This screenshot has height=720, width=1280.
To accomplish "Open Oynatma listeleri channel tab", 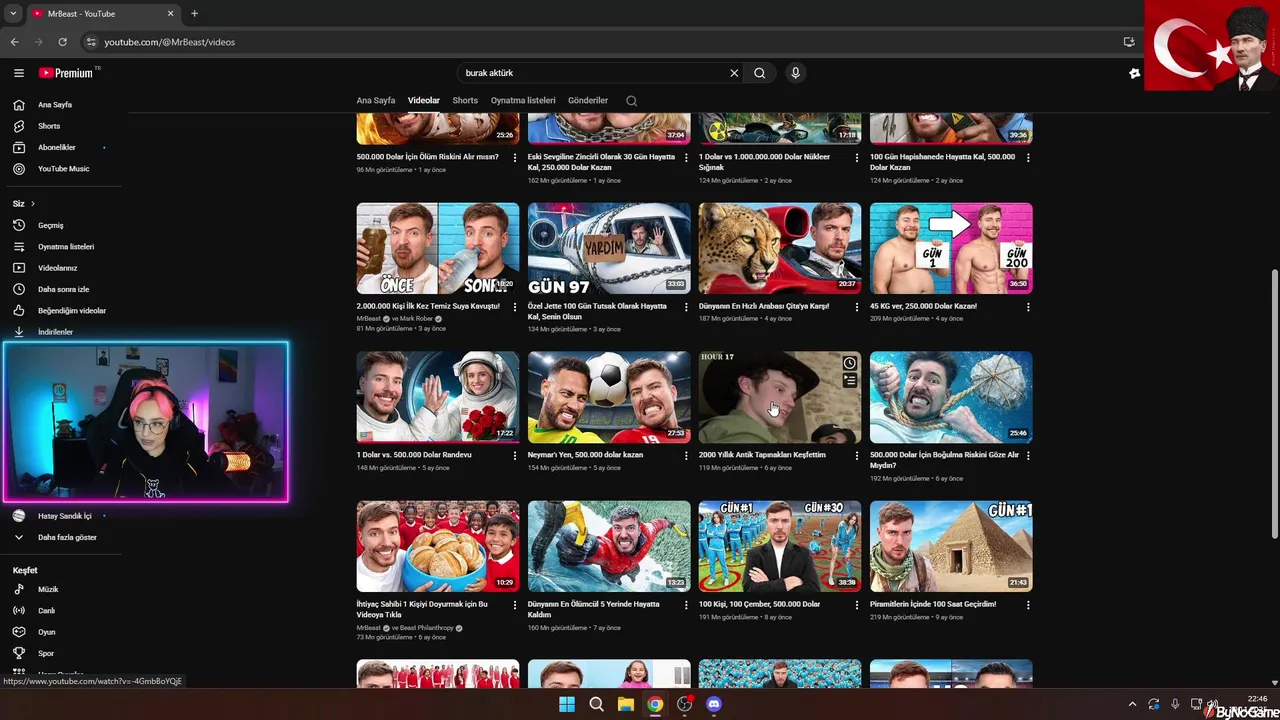I will pos(523,101).
